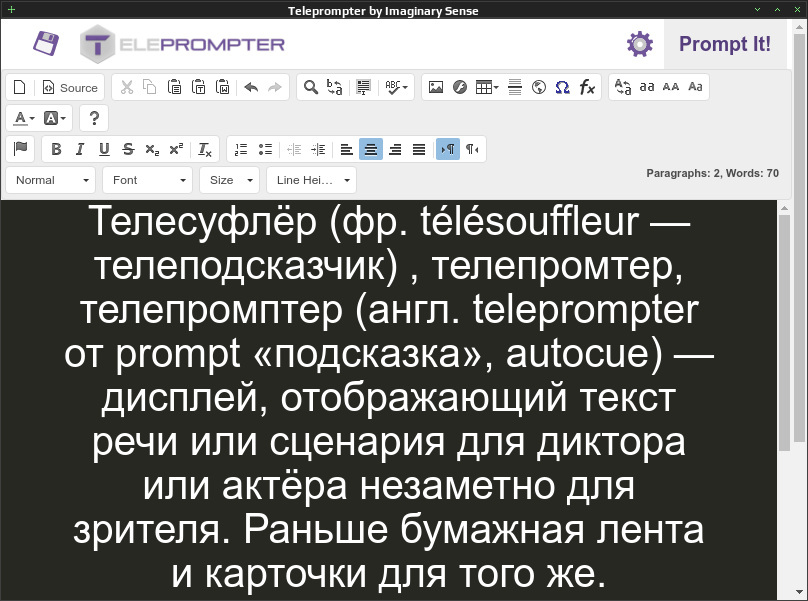The height and width of the screenshot is (601, 808).
Task: Insert a horizontal line
Action: click(x=515, y=87)
